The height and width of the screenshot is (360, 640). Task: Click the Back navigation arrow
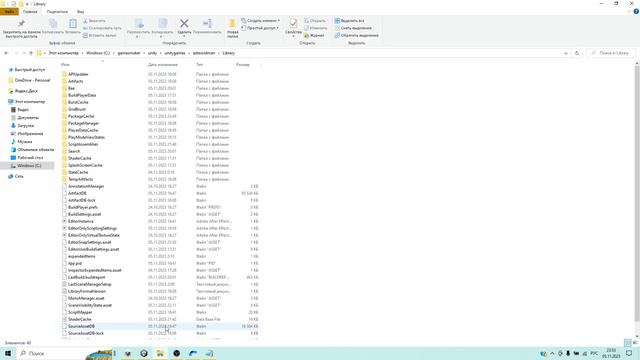click(6, 53)
